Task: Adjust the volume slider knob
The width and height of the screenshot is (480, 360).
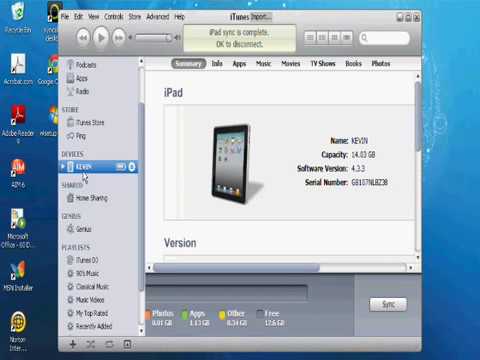Action: coord(169,37)
